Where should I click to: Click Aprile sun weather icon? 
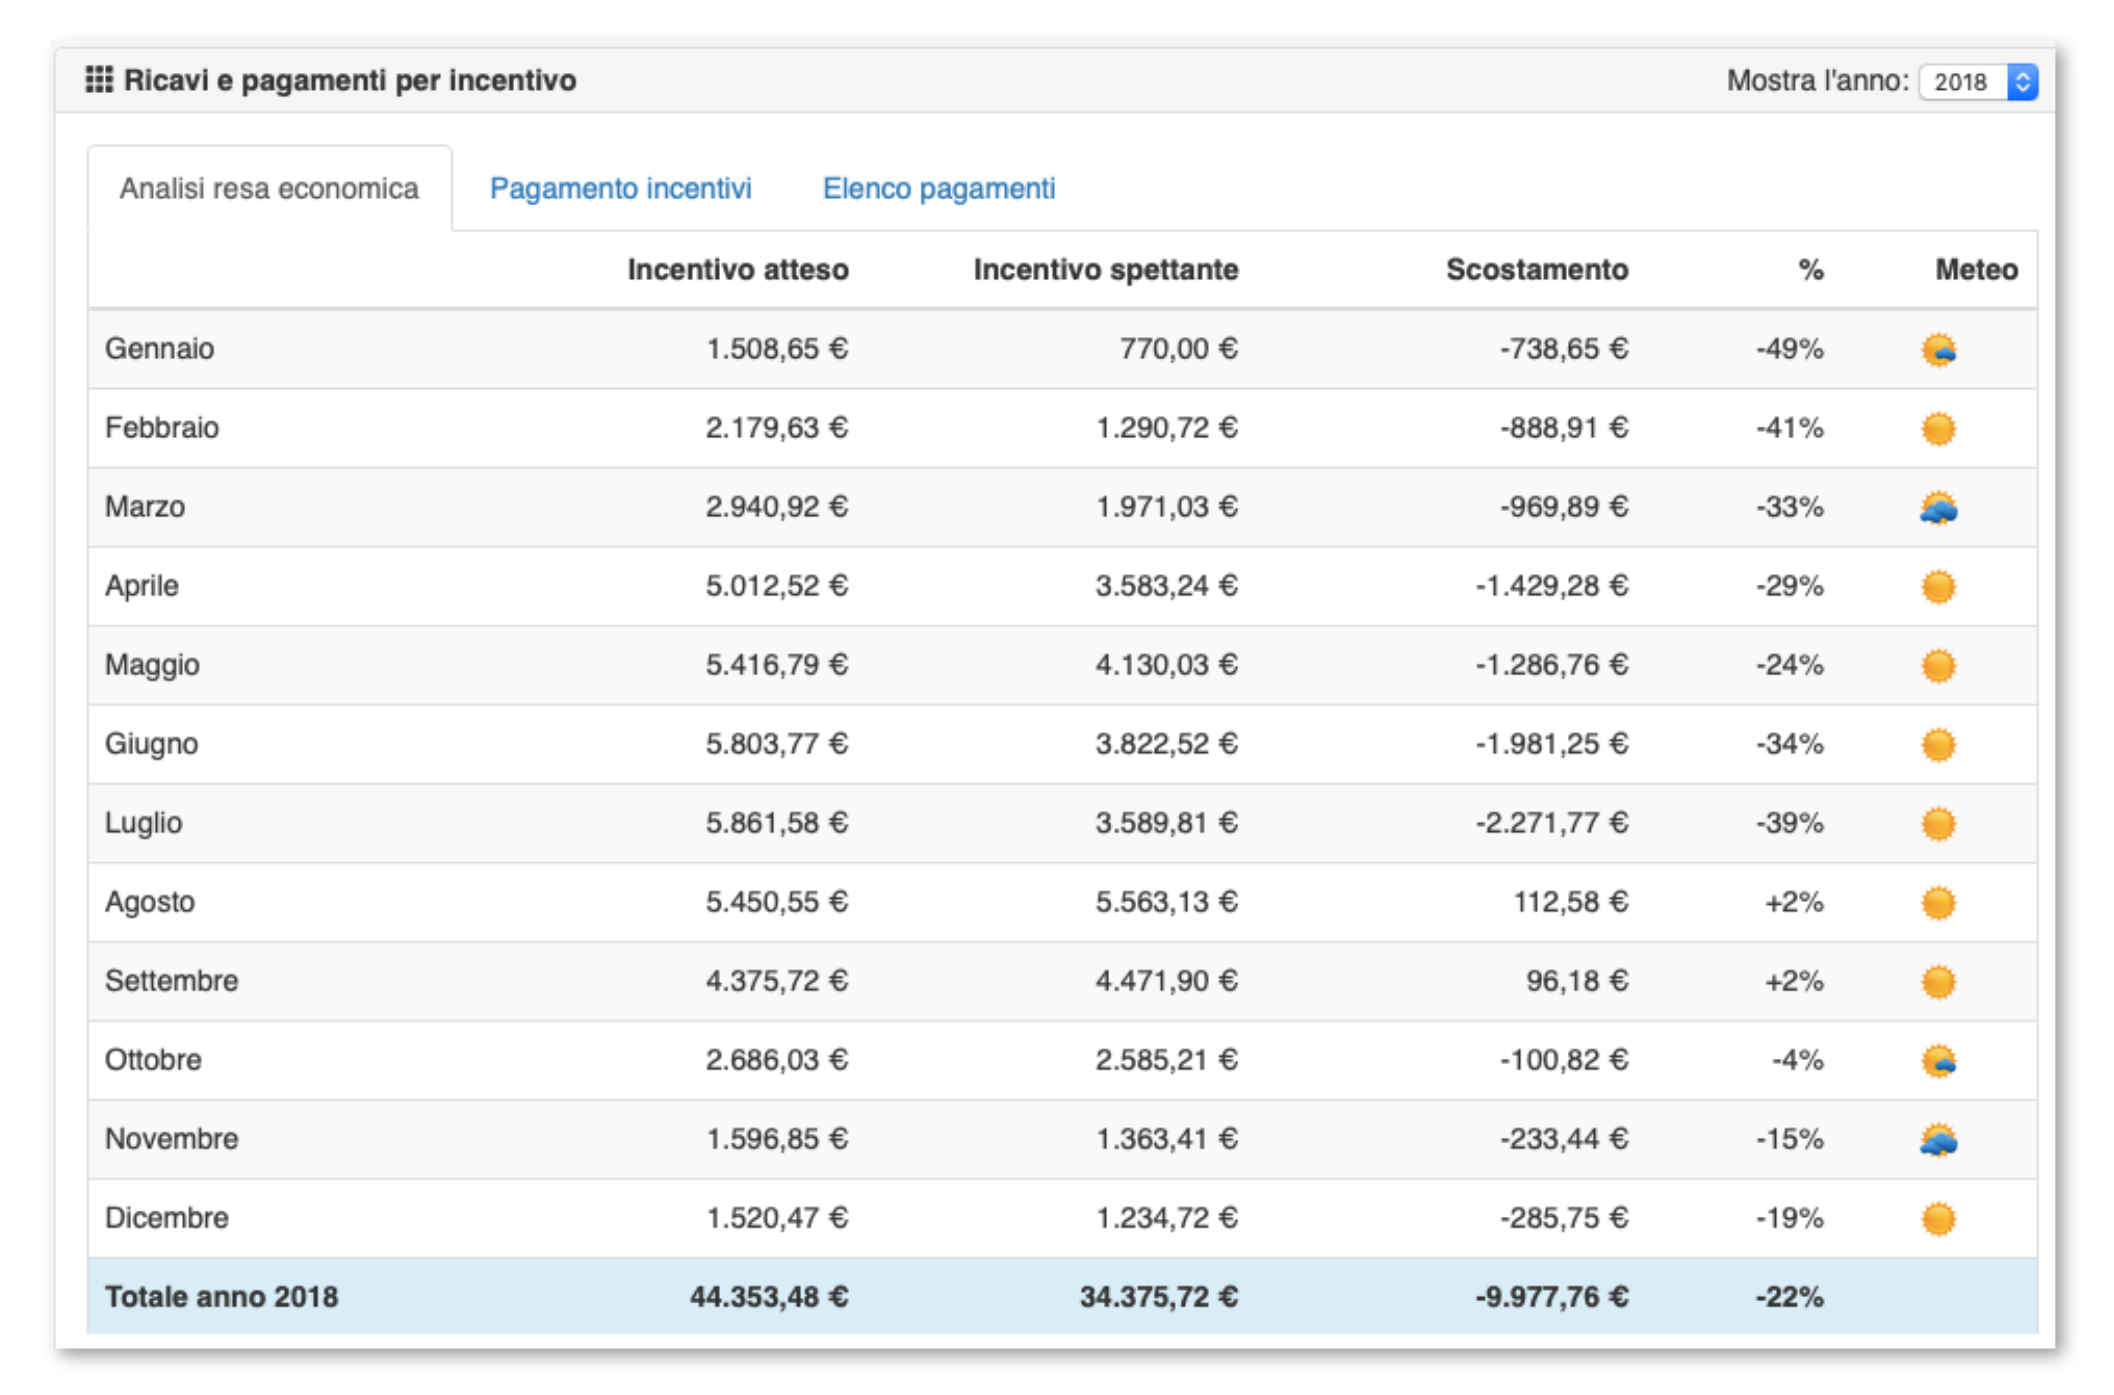(1938, 586)
